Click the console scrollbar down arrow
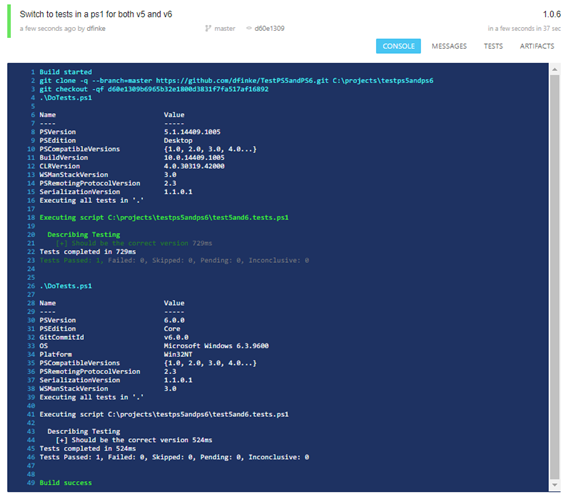570x503 pixels. point(555,484)
